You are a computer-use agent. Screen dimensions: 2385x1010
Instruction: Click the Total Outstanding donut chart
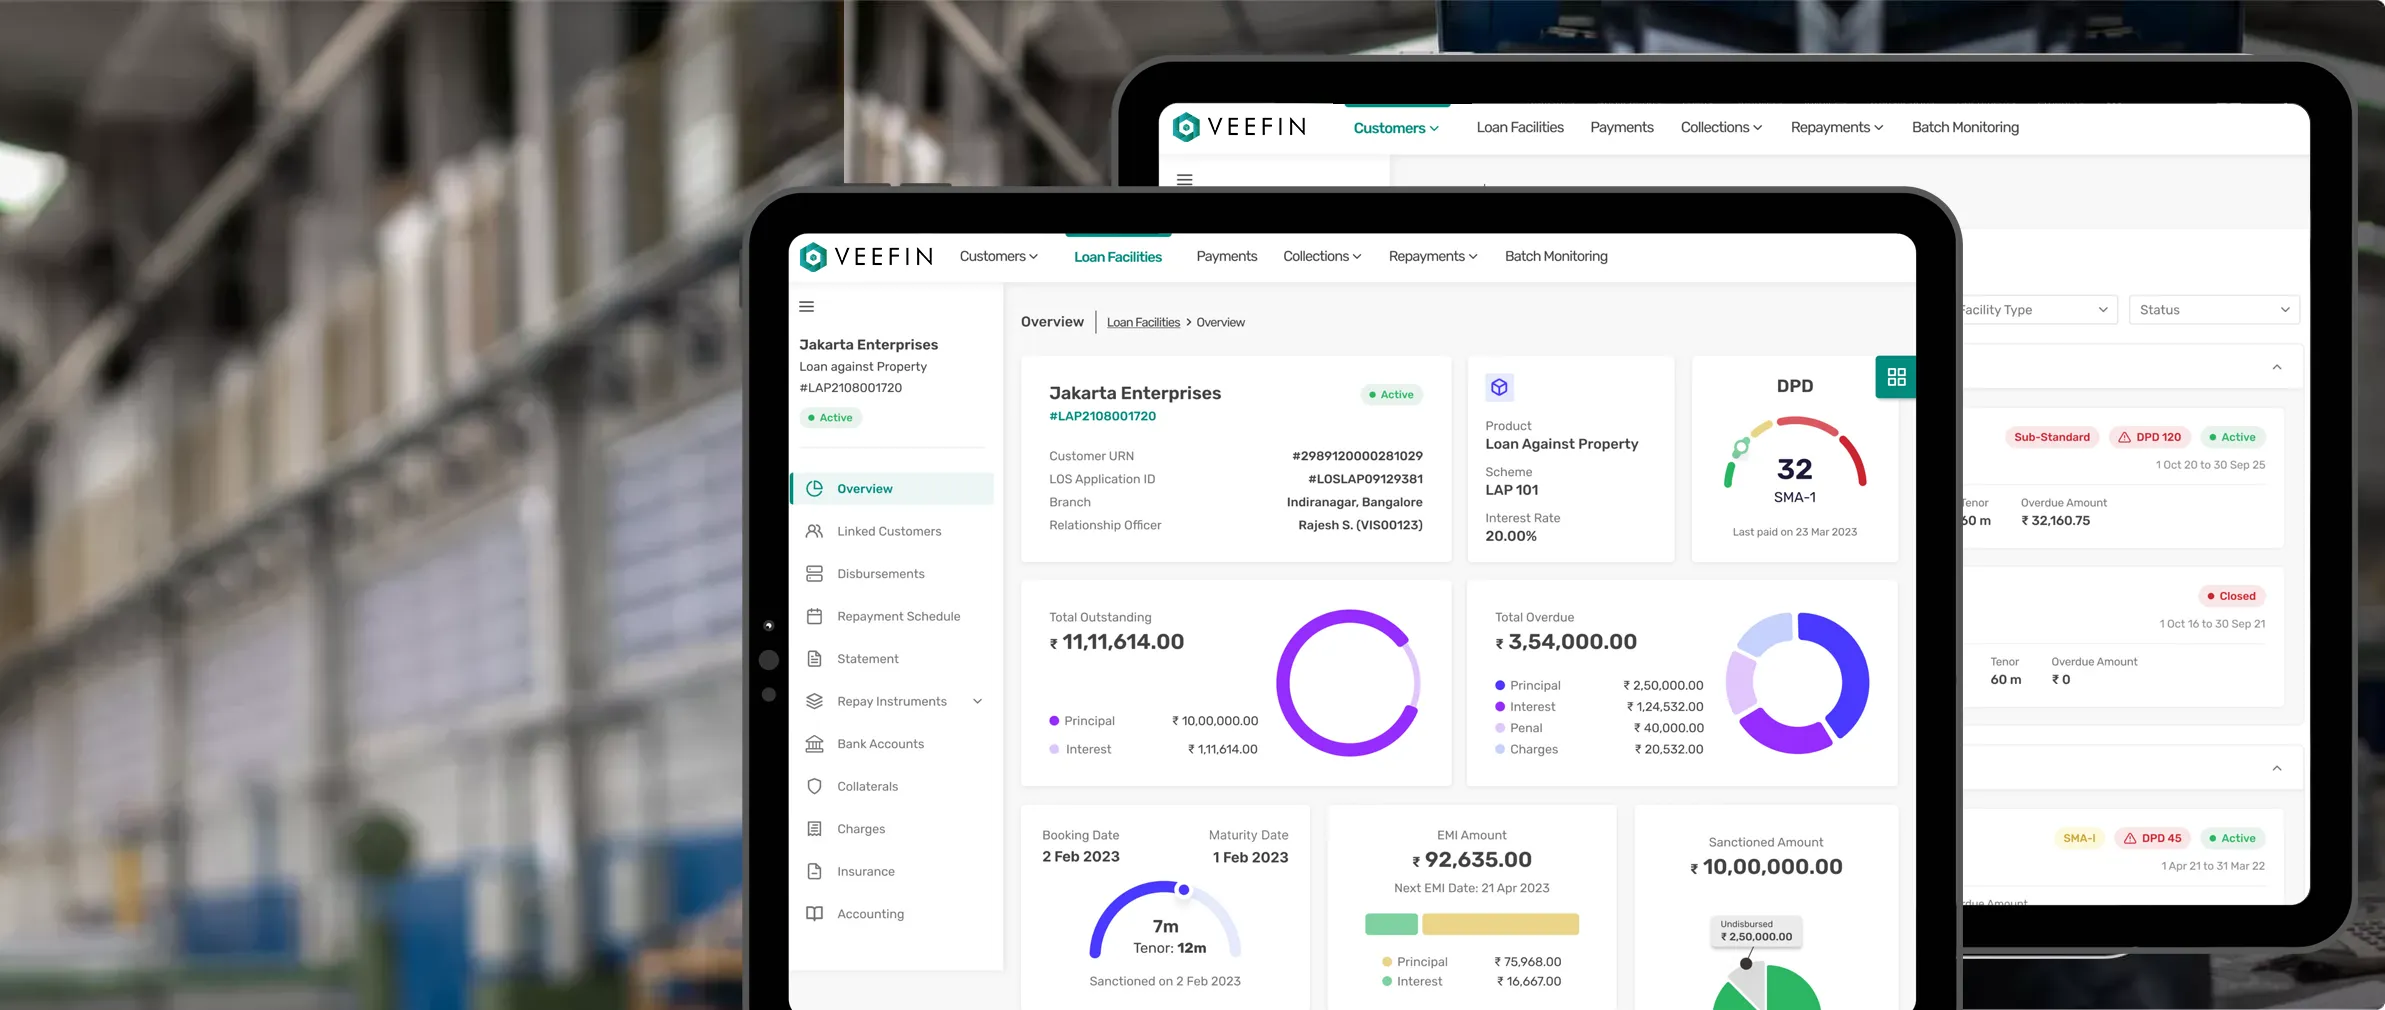point(1349,683)
